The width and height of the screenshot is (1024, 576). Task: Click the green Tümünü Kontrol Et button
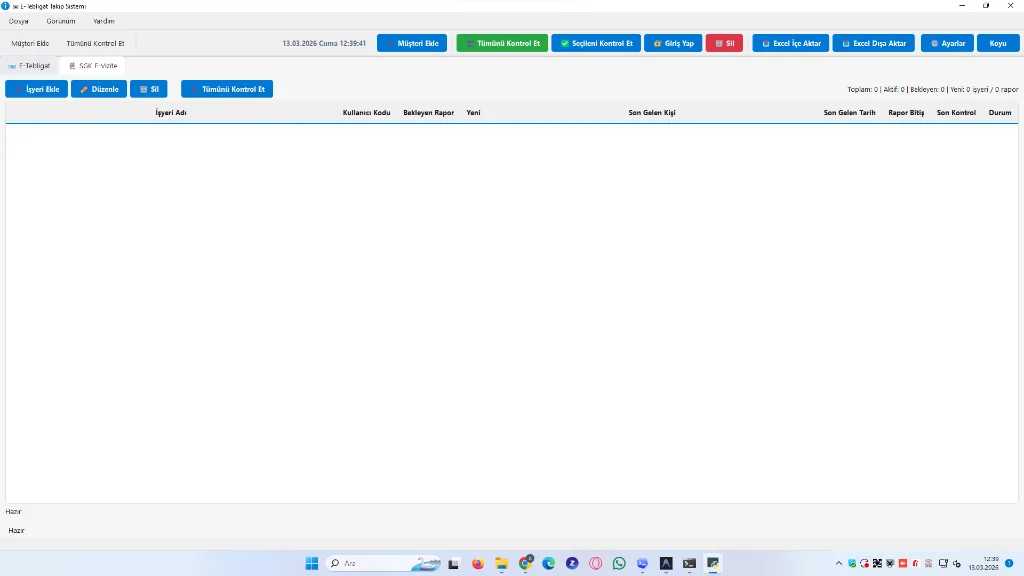[x=502, y=44]
